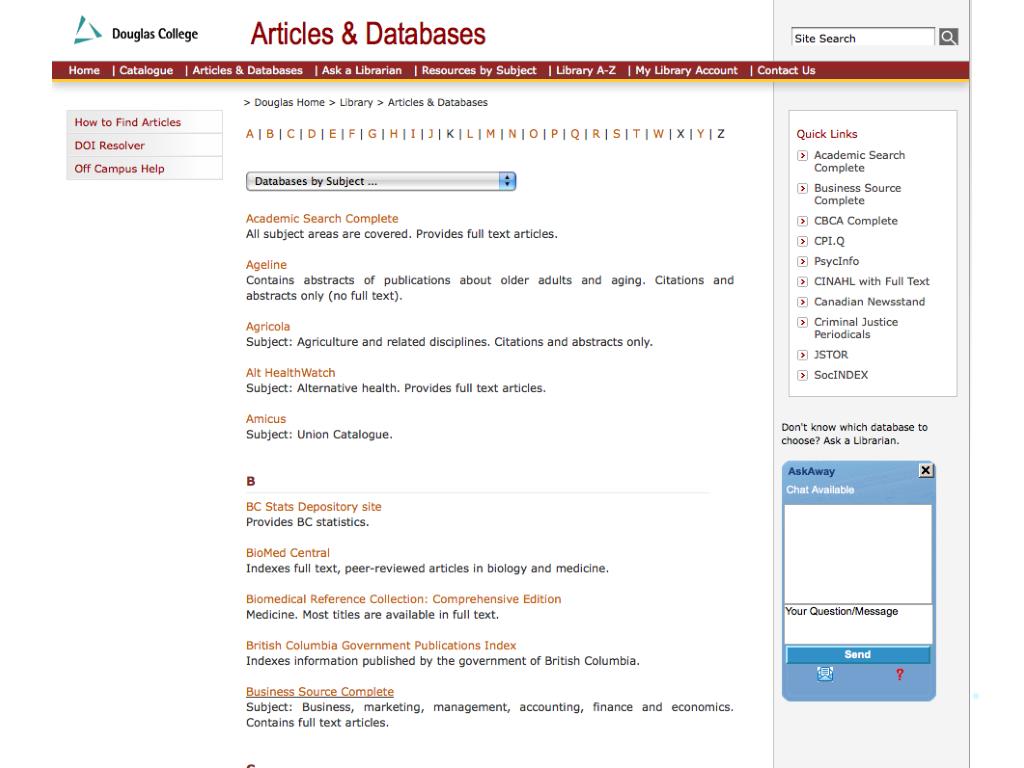This screenshot has width=1024, height=768.
Task: Open DOI Resolver sidebar link
Action: coord(109,145)
